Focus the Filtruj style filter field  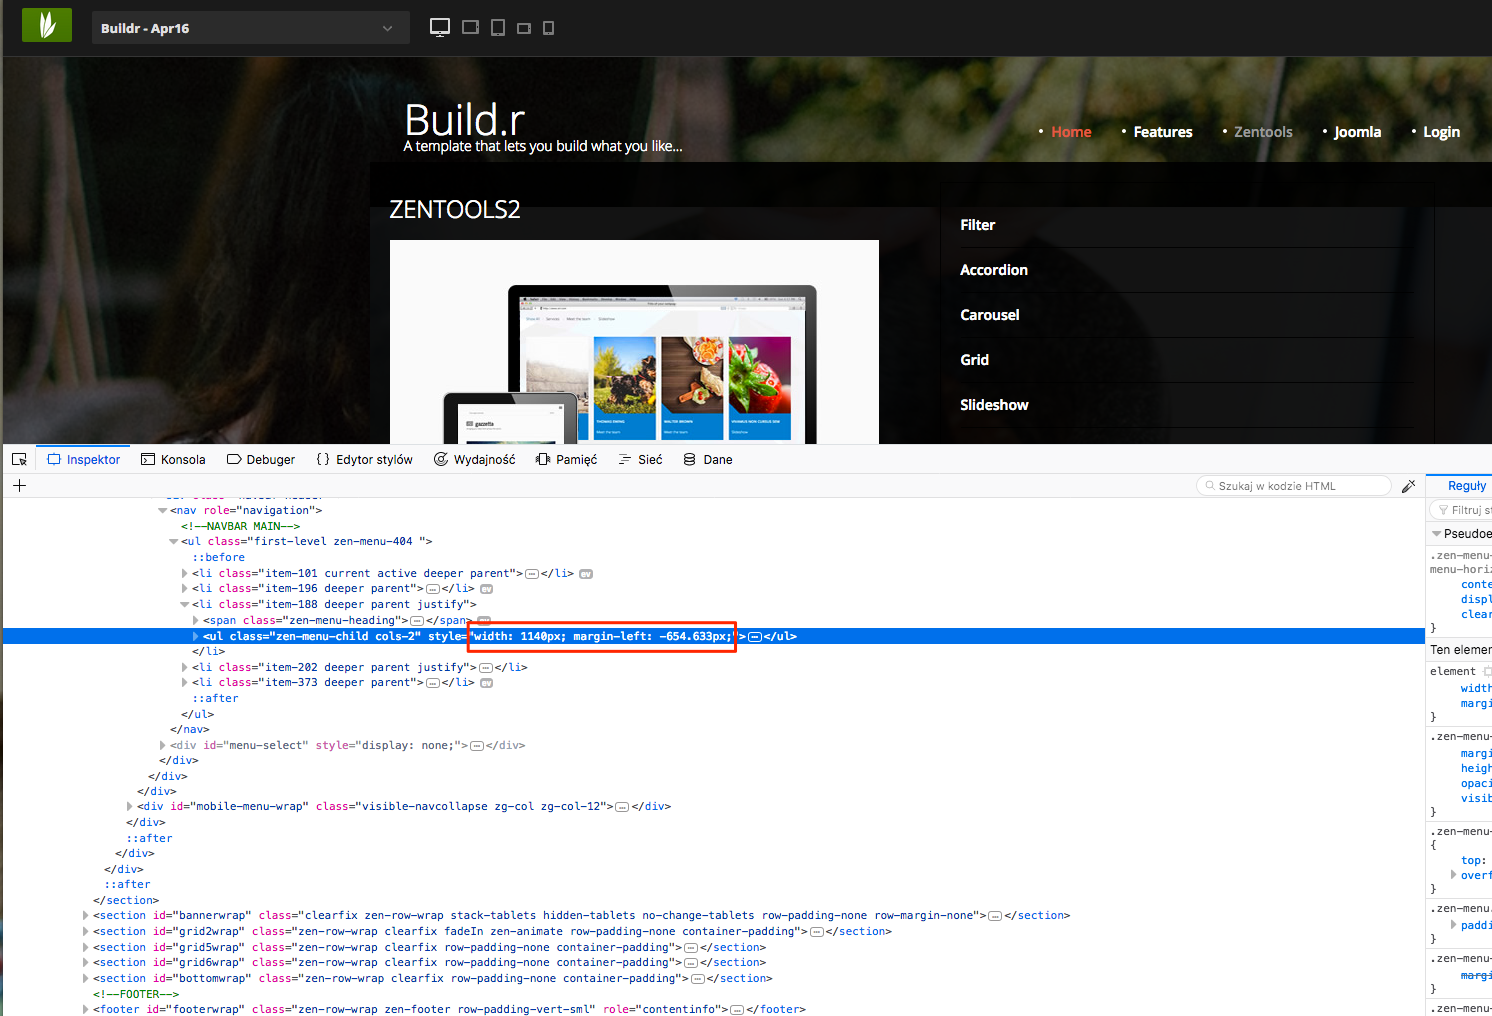coord(1462,510)
